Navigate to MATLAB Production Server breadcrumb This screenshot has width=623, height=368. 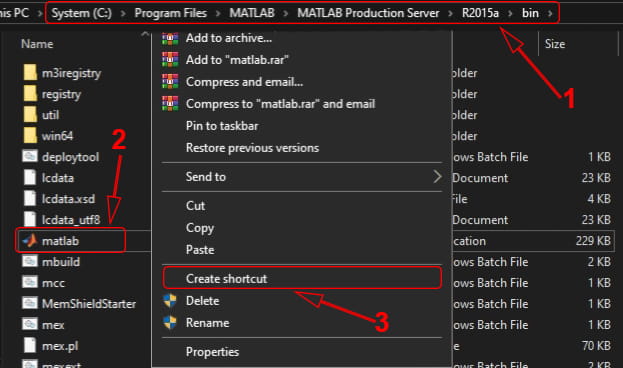pos(368,13)
